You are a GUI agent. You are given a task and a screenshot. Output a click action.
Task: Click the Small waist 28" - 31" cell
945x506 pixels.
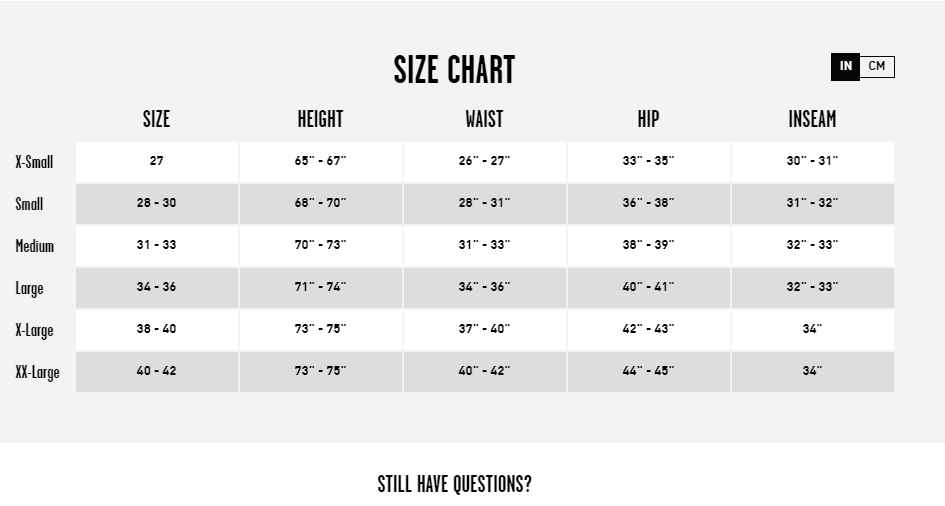tap(484, 203)
